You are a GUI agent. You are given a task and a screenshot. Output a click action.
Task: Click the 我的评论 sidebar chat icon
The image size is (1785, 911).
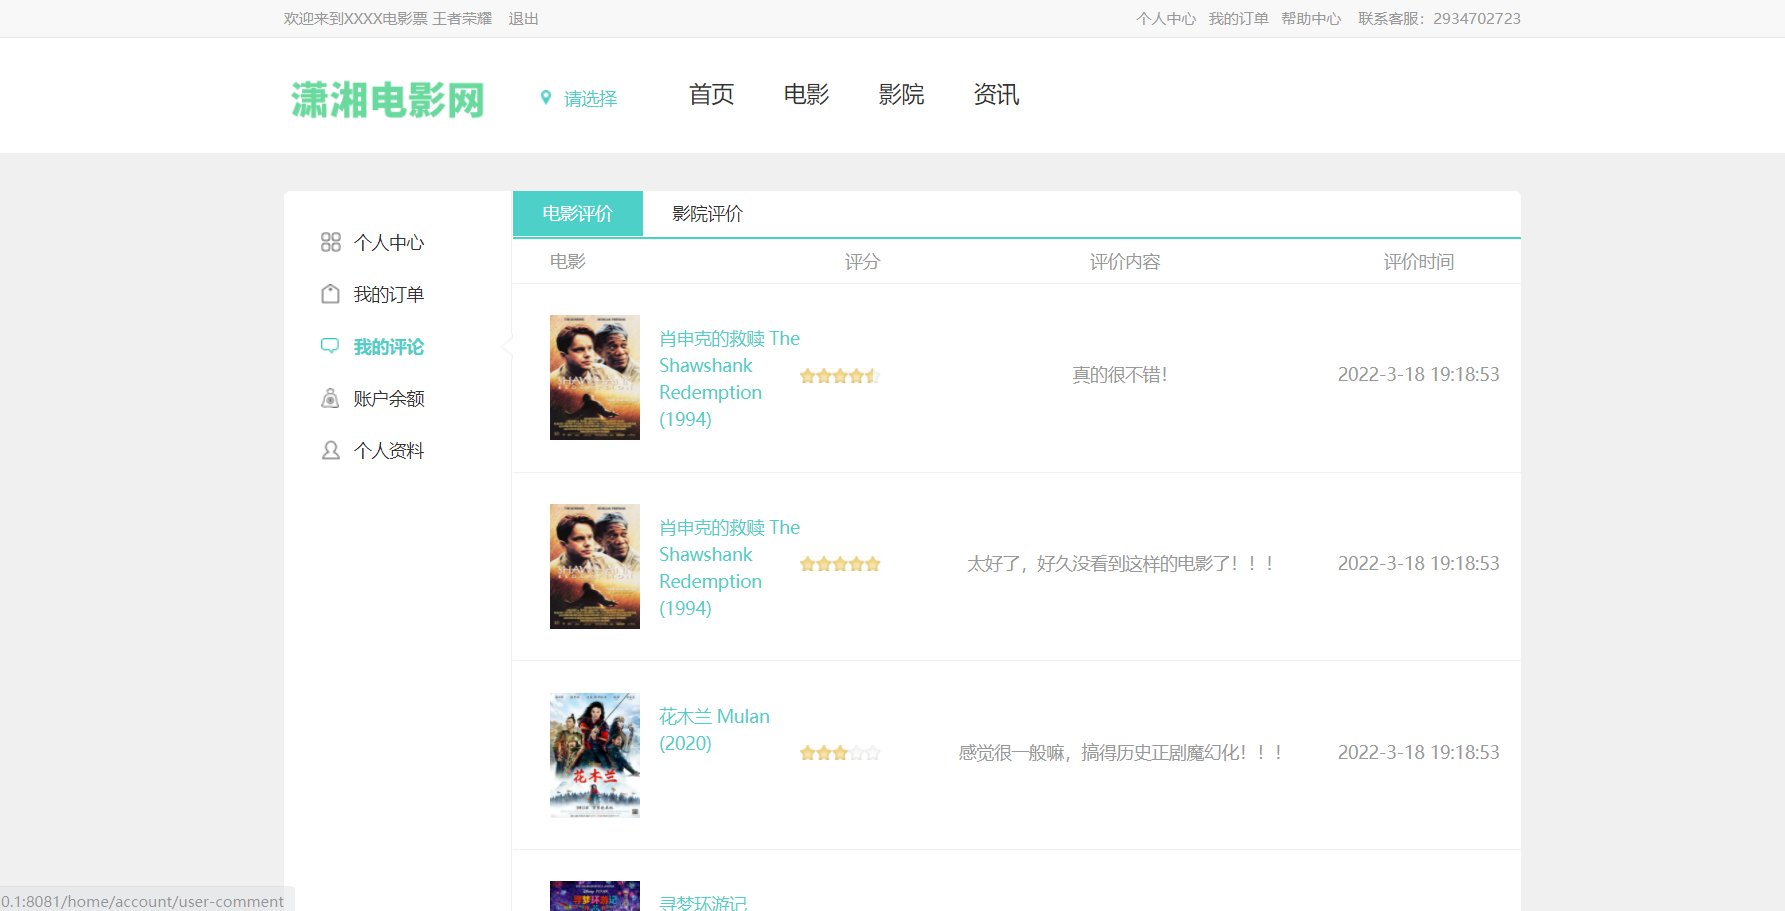tap(330, 346)
